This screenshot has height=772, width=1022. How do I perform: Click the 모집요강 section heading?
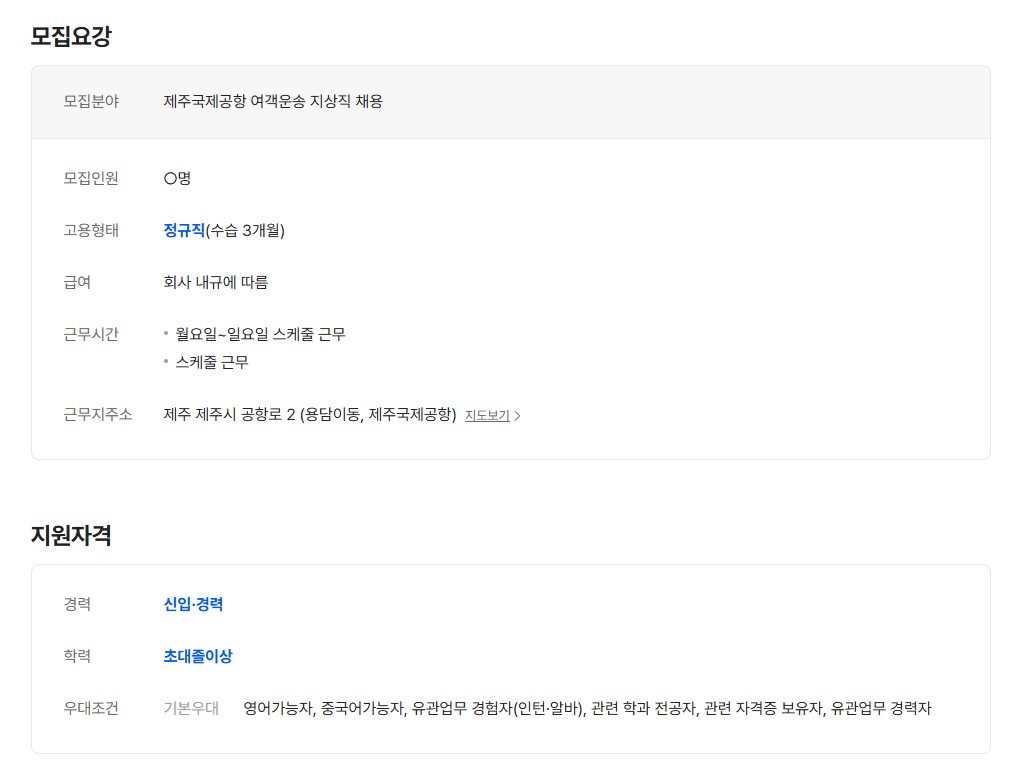(71, 37)
